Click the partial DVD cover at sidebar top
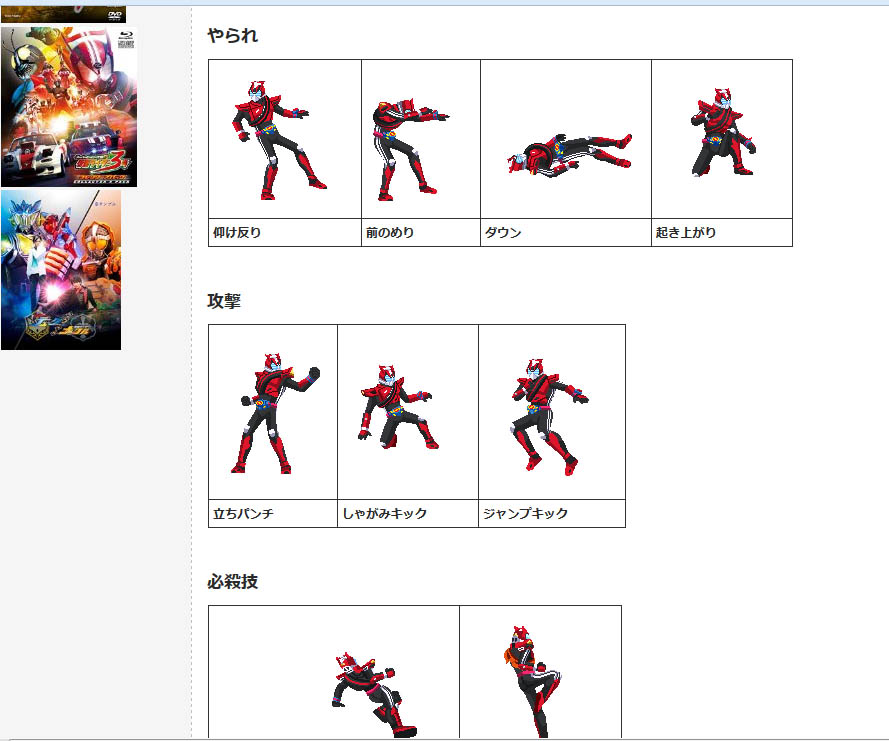889x741 pixels. pos(63,14)
